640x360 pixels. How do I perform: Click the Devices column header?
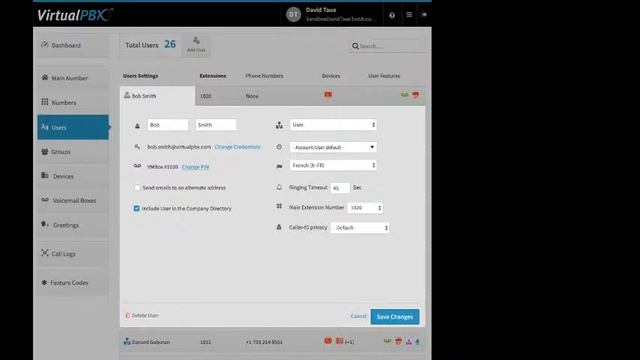(331, 76)
